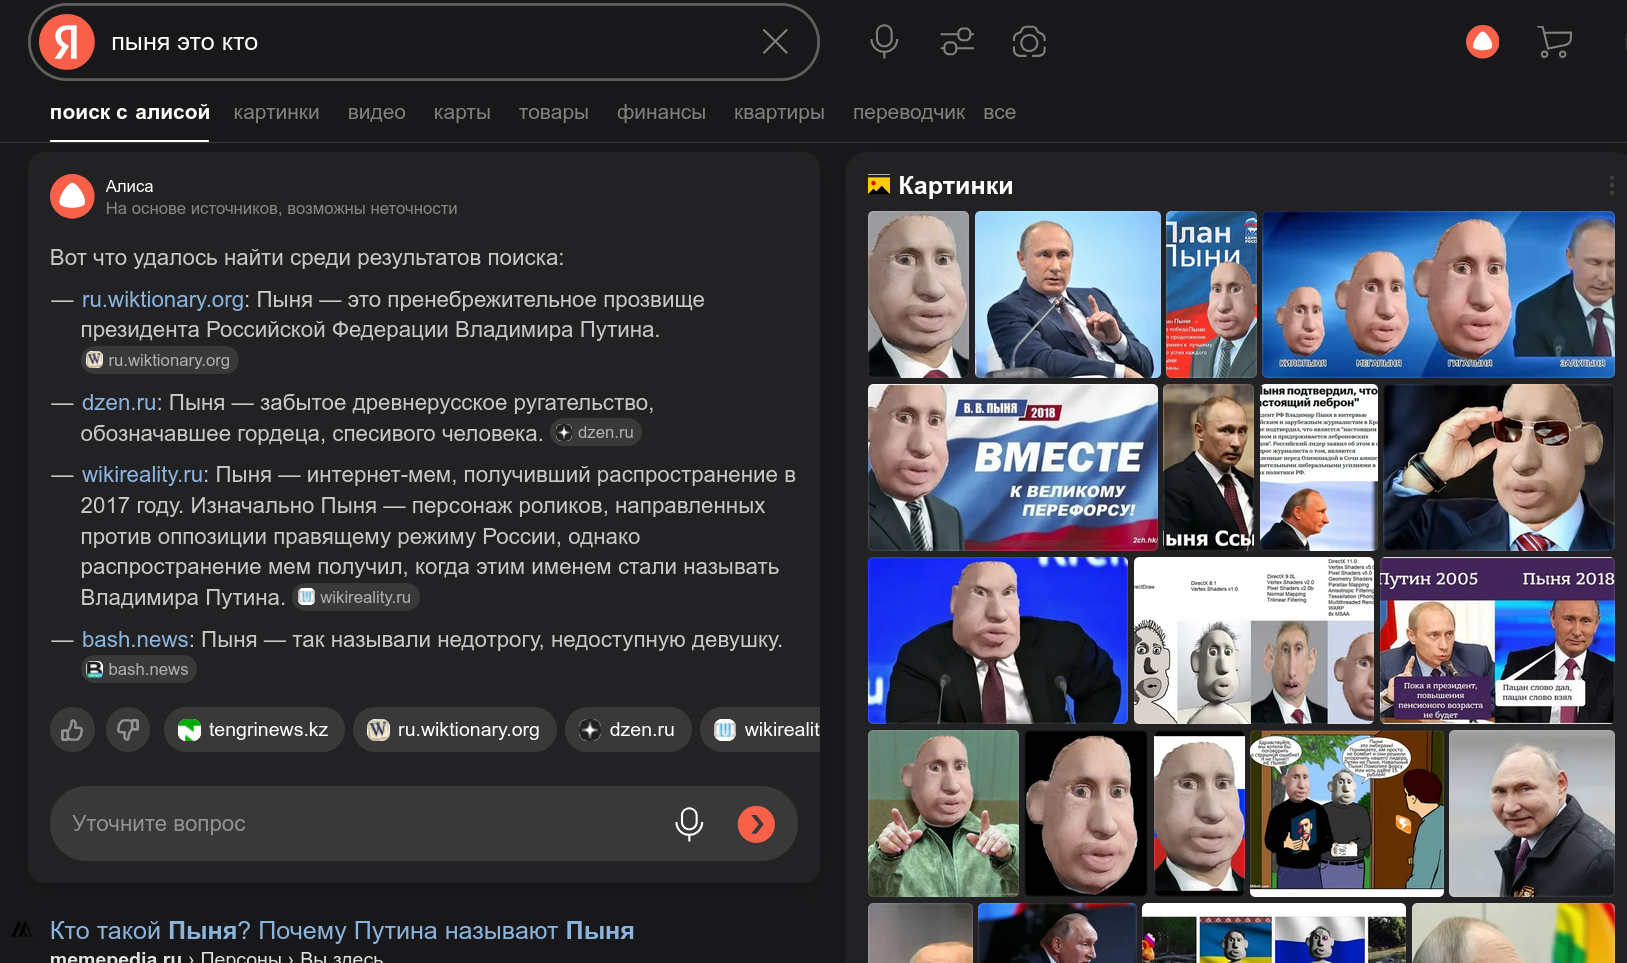Click the dzen.ru source chip after спесивого человека
The height and width of the screenshot is (963, 1627).
click(596, 432)
